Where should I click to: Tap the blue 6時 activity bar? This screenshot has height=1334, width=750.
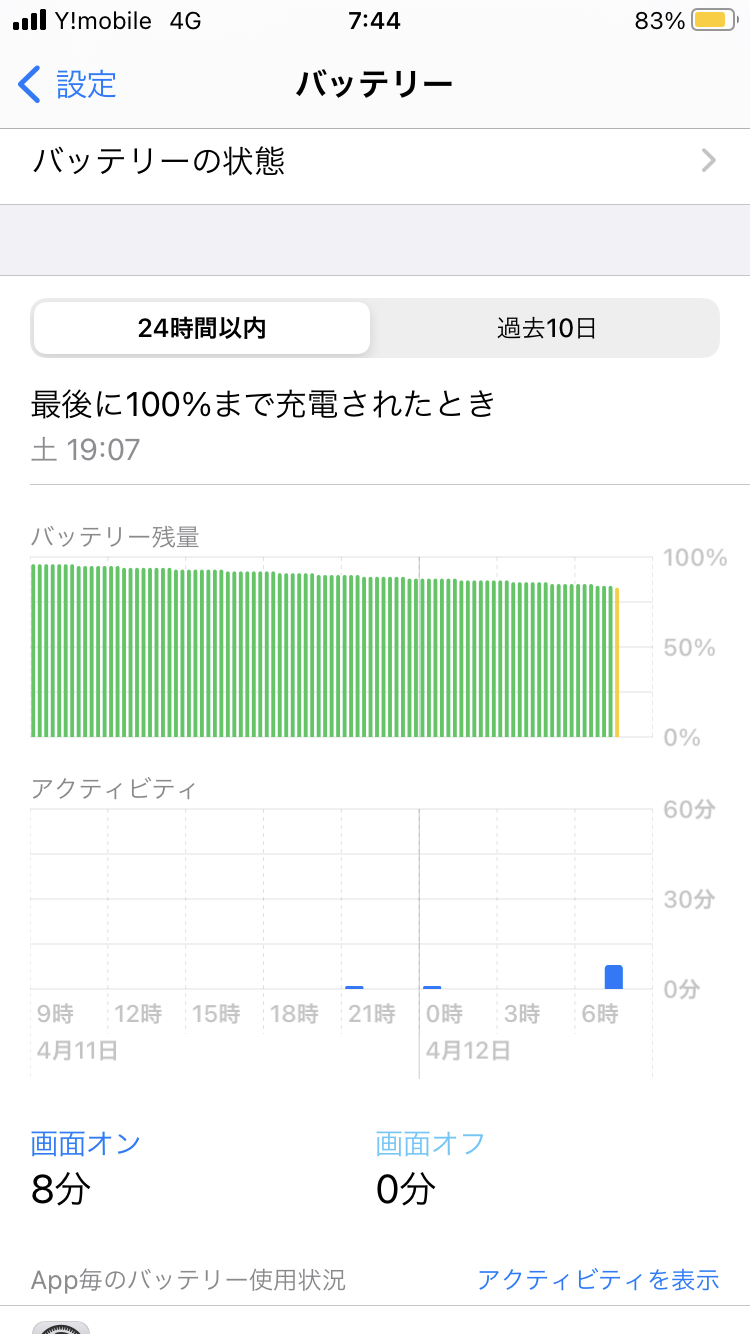point(613,977)
